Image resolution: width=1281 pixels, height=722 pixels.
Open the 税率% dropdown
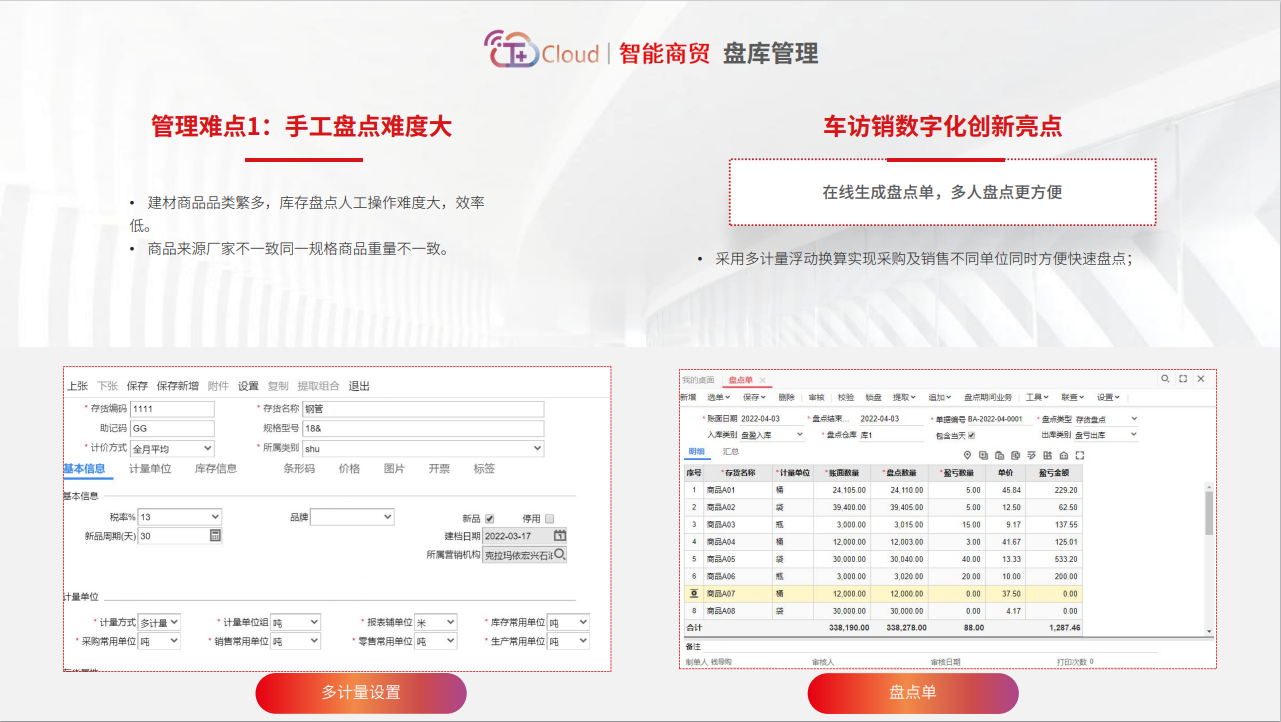(179, 517)
